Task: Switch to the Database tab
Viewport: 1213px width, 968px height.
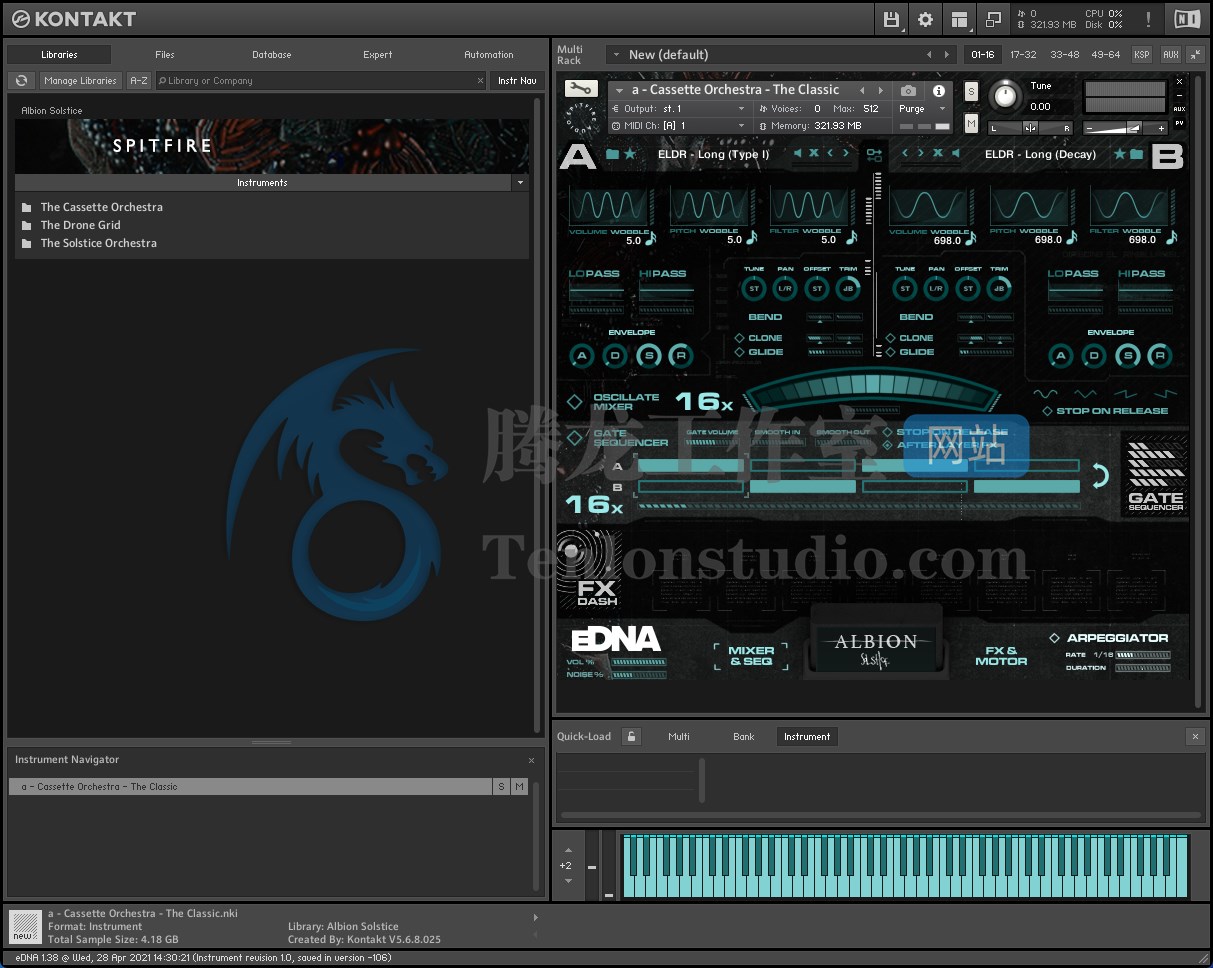Action: point(272,55)
